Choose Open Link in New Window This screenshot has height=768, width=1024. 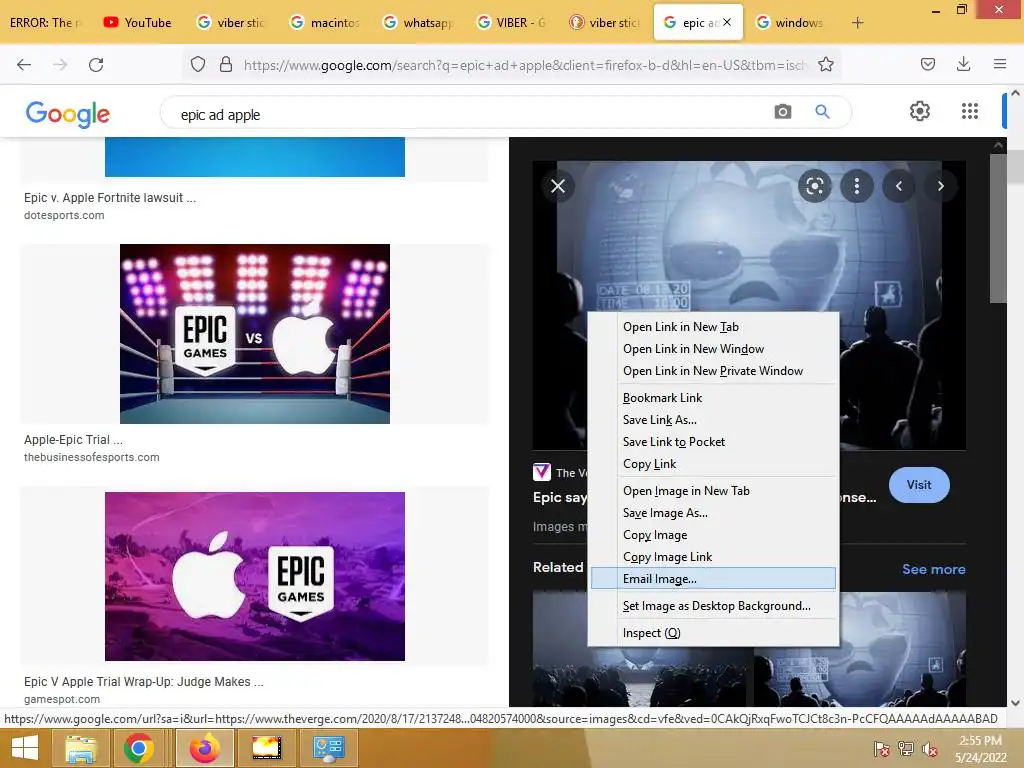[713, 349]
